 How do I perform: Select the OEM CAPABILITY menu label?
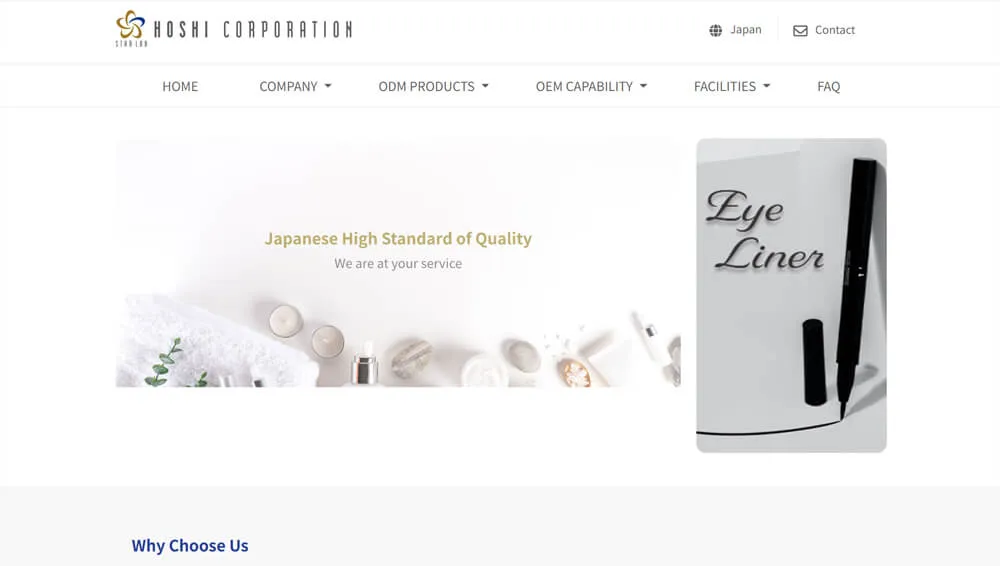coord(584,86)
